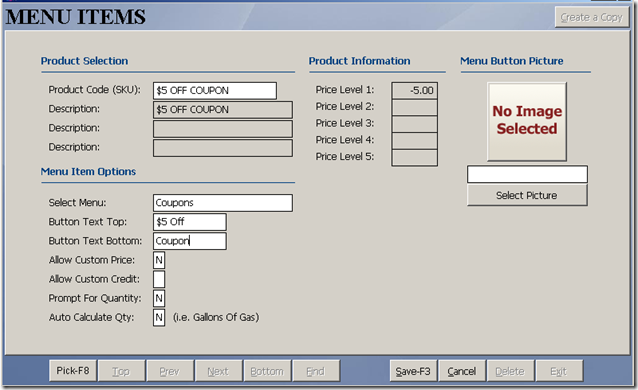Focus the Product Code (SKU) field
The image size is (638, 390).
tap(215, 90)
